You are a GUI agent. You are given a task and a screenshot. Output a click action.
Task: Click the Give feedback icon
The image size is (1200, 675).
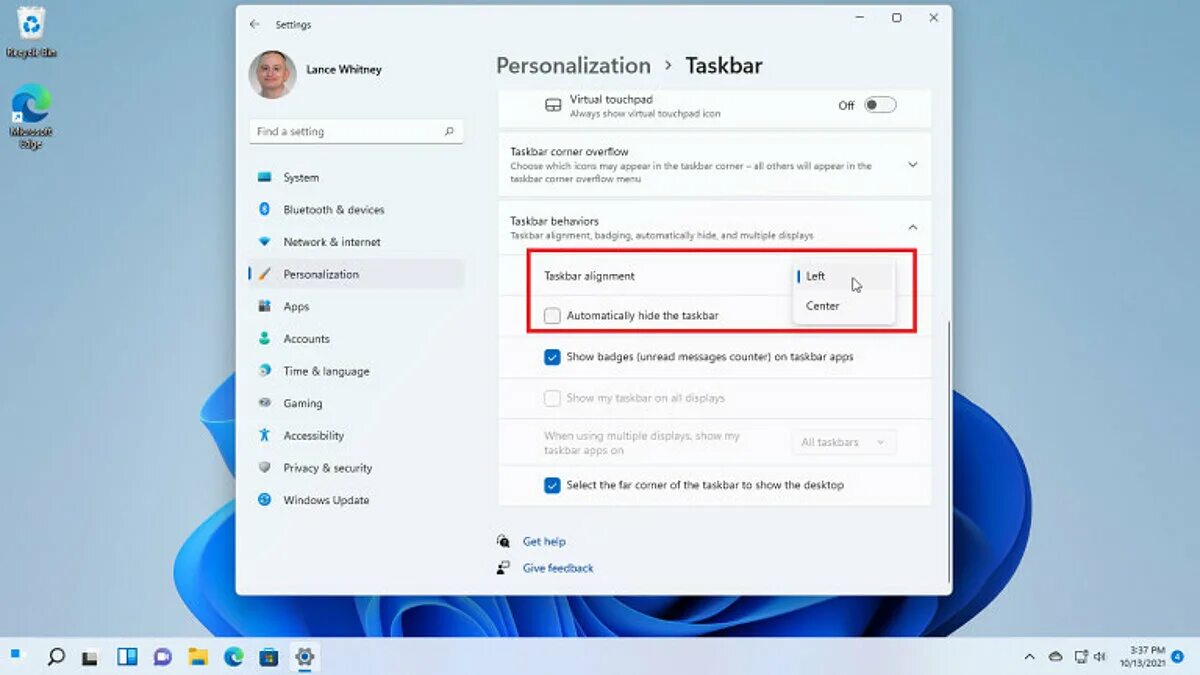click(x=504, y=568)
